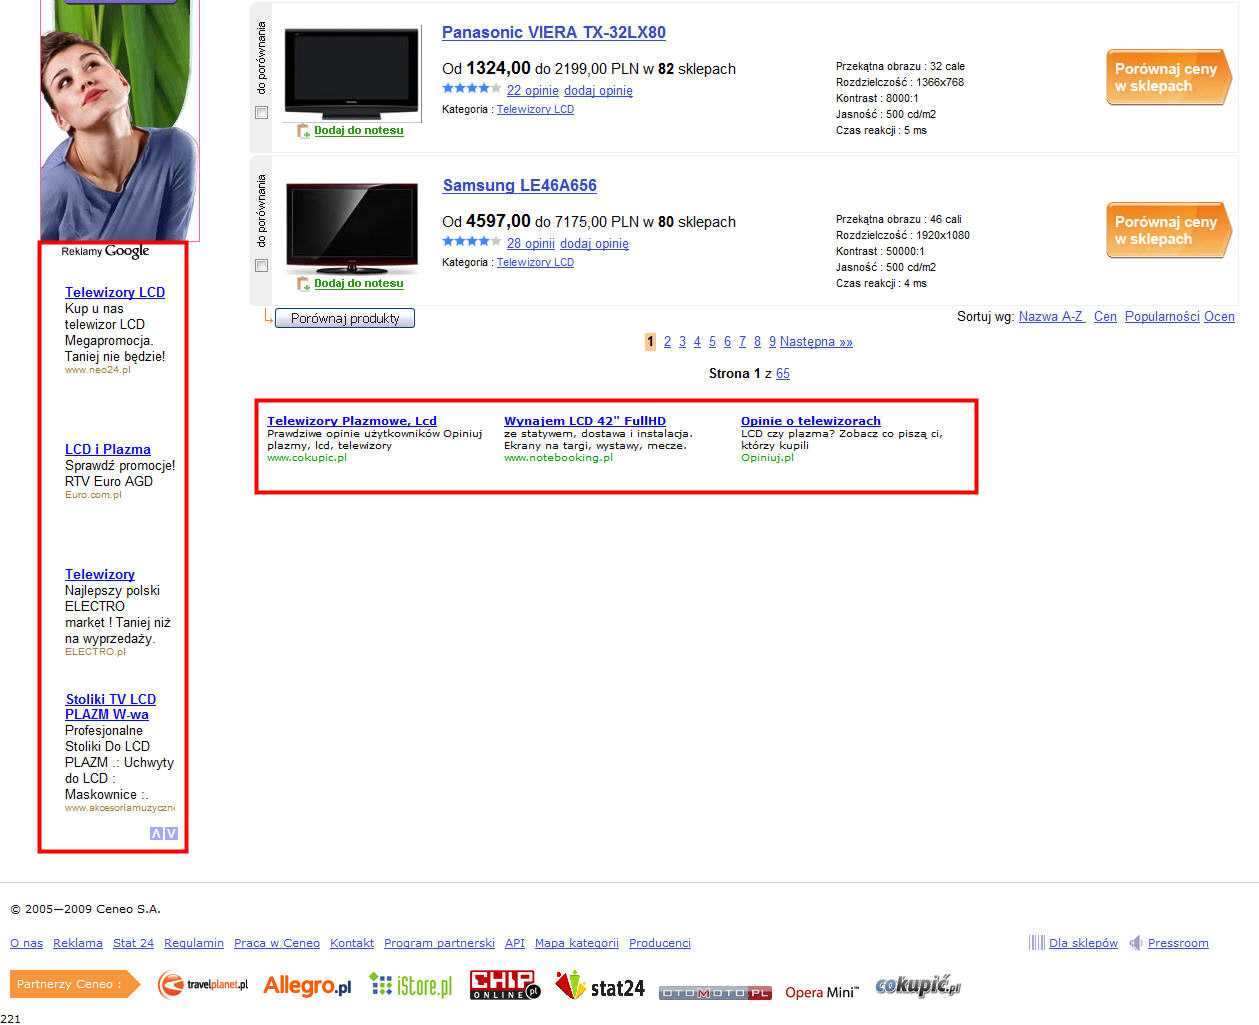Sort the results by 'Ocen'
Screen dimensions: 1259x1025
coord(1219,316)
